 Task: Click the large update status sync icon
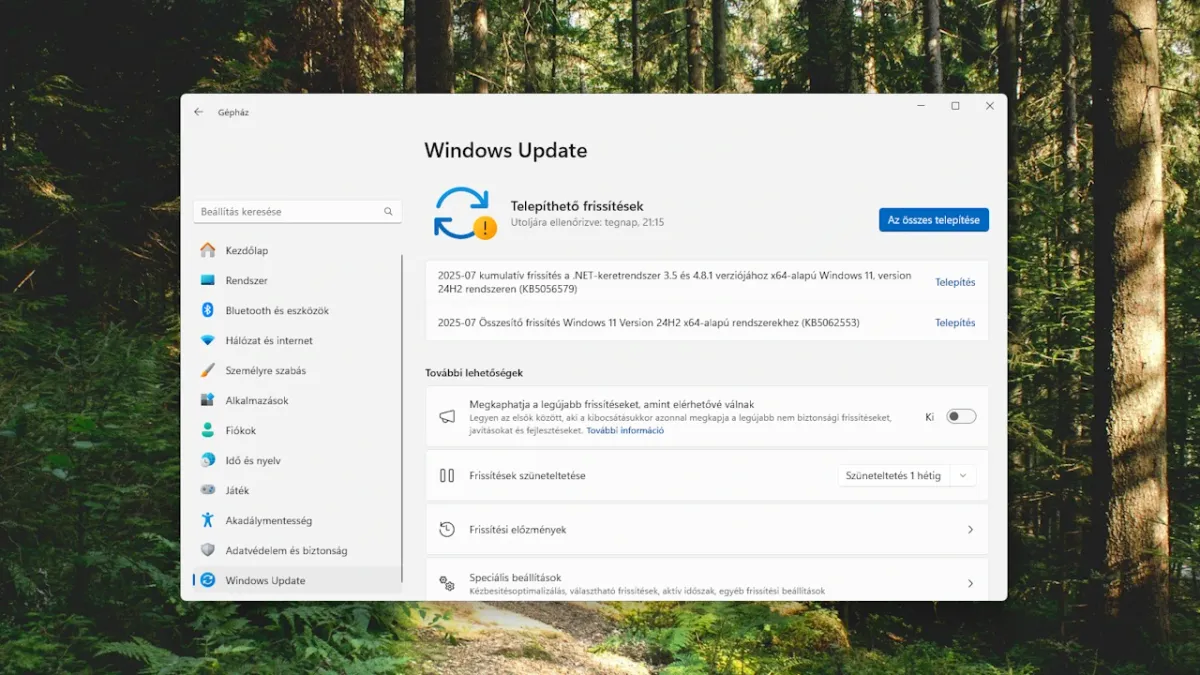[463, 213]
